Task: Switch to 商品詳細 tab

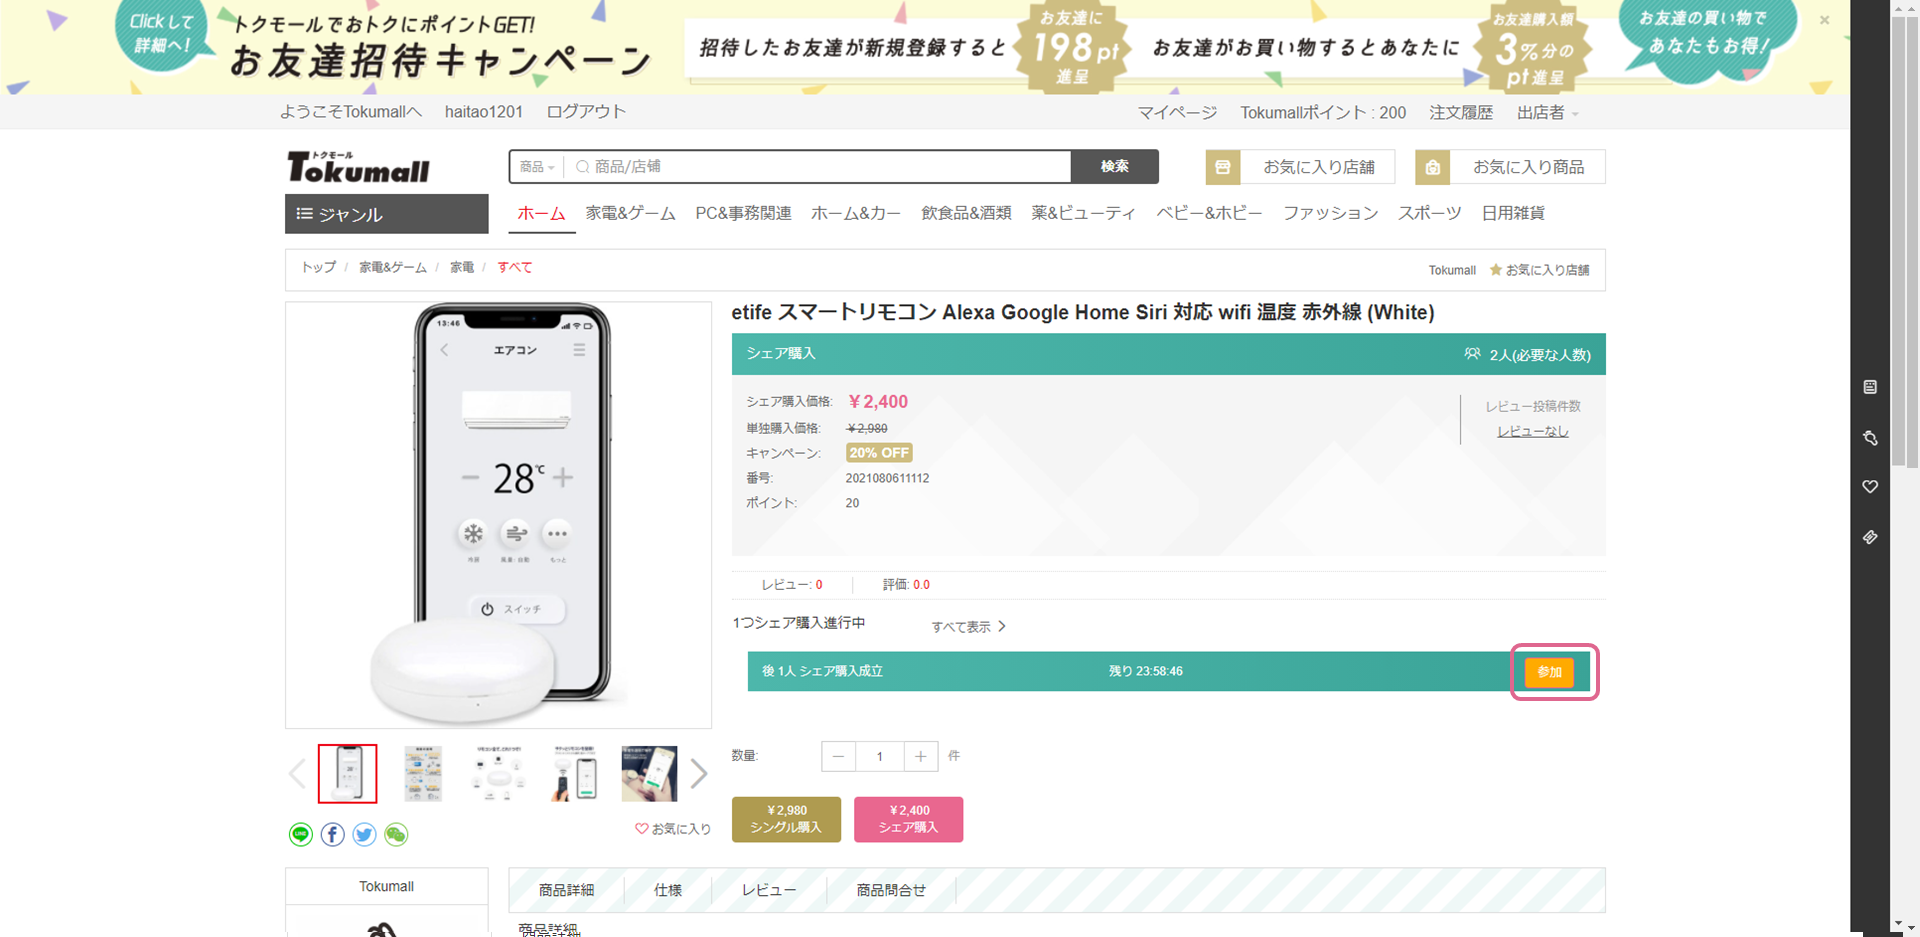Action: coord(566,890)
